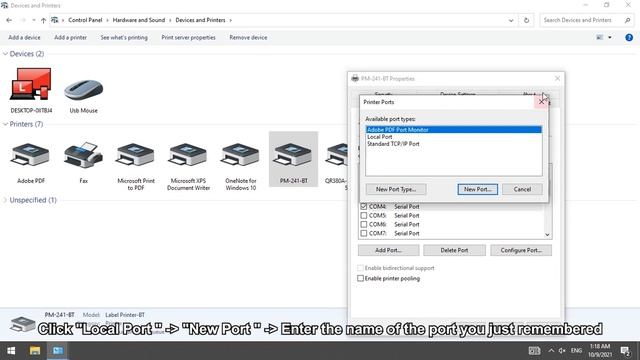Select the DESKTOP-0IT8J4 computer device icon

click(x=31, y=84)
